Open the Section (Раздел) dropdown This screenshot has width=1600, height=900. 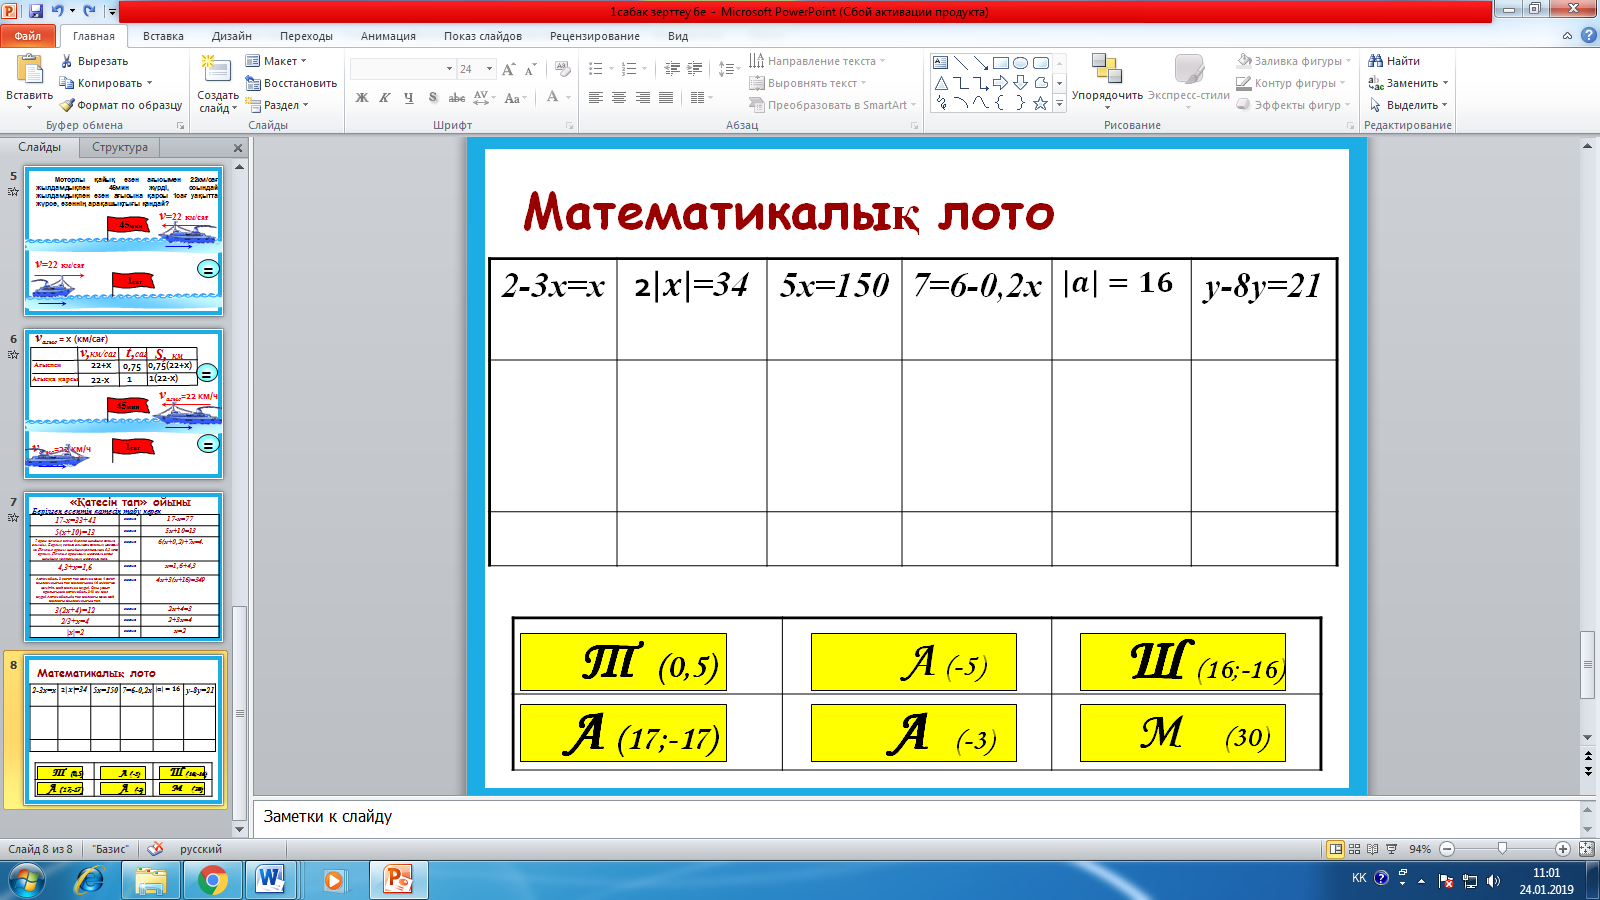click(x=277, y=105)
